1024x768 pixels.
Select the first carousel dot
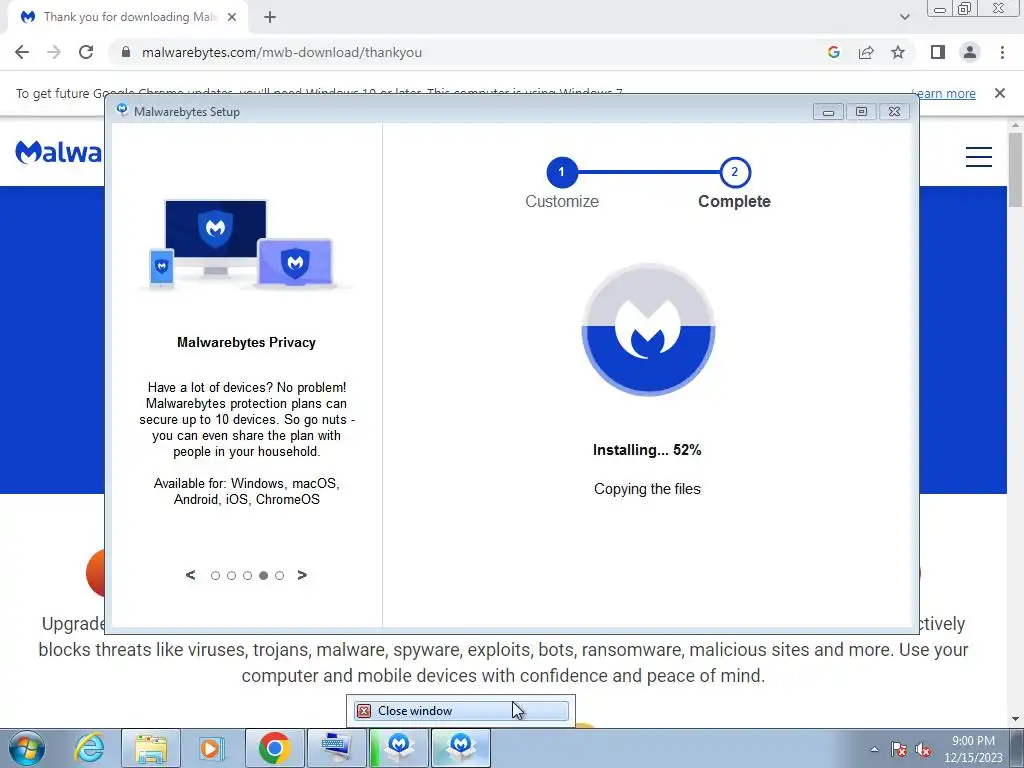click(x=216, y=575)
